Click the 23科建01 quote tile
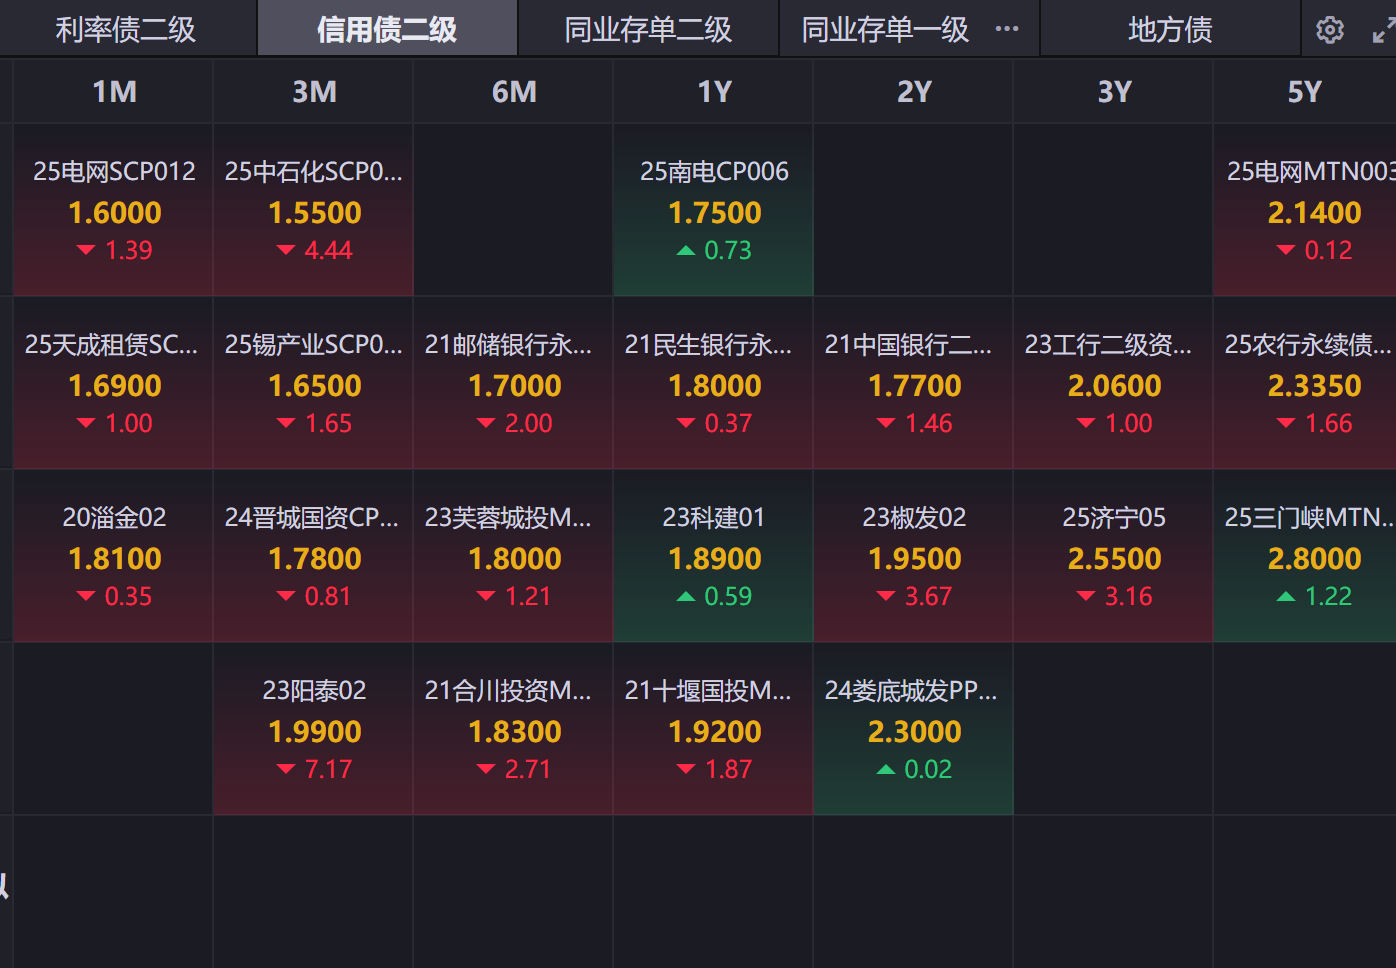The width and height of the screenshot is (1396, 968). 714,556
